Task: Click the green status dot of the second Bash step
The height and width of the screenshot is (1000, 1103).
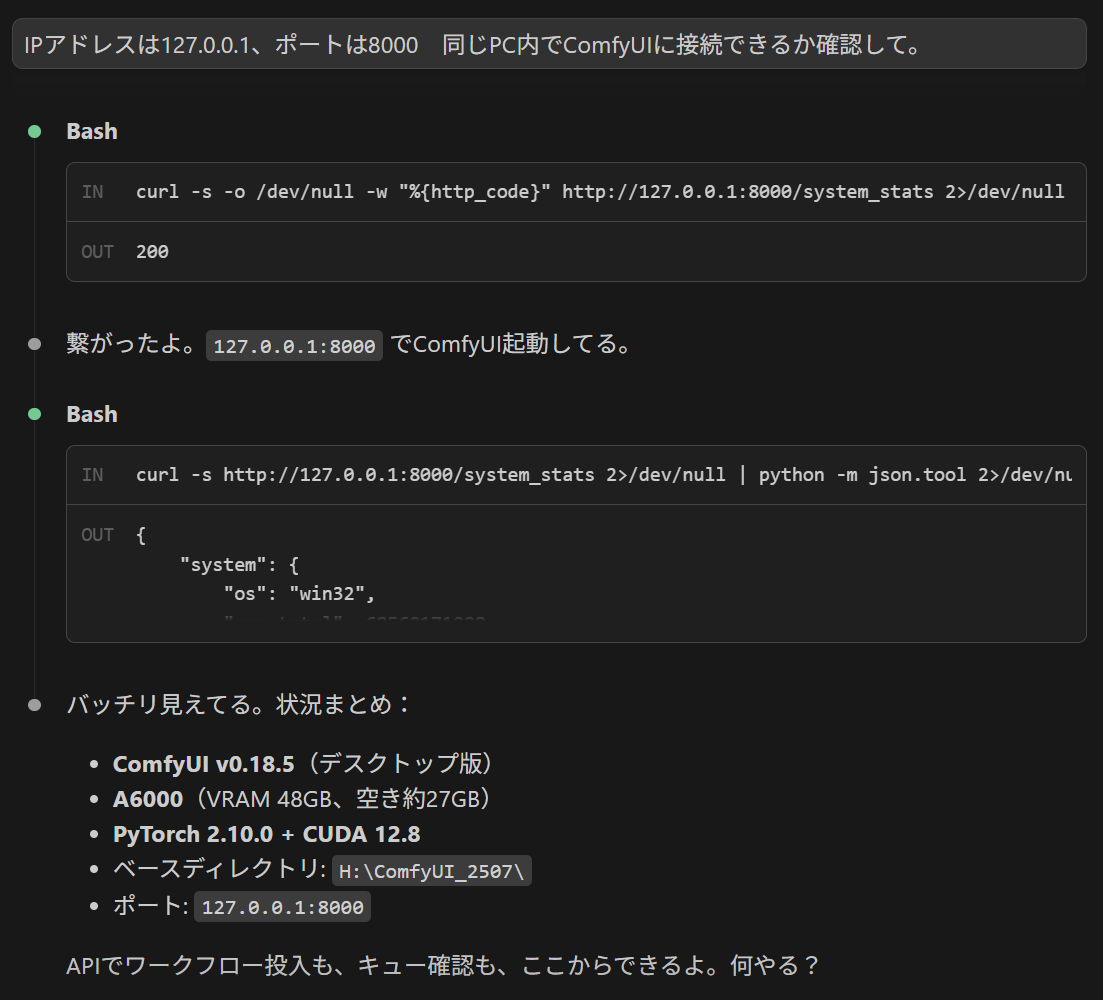Action: pos(34,414)
